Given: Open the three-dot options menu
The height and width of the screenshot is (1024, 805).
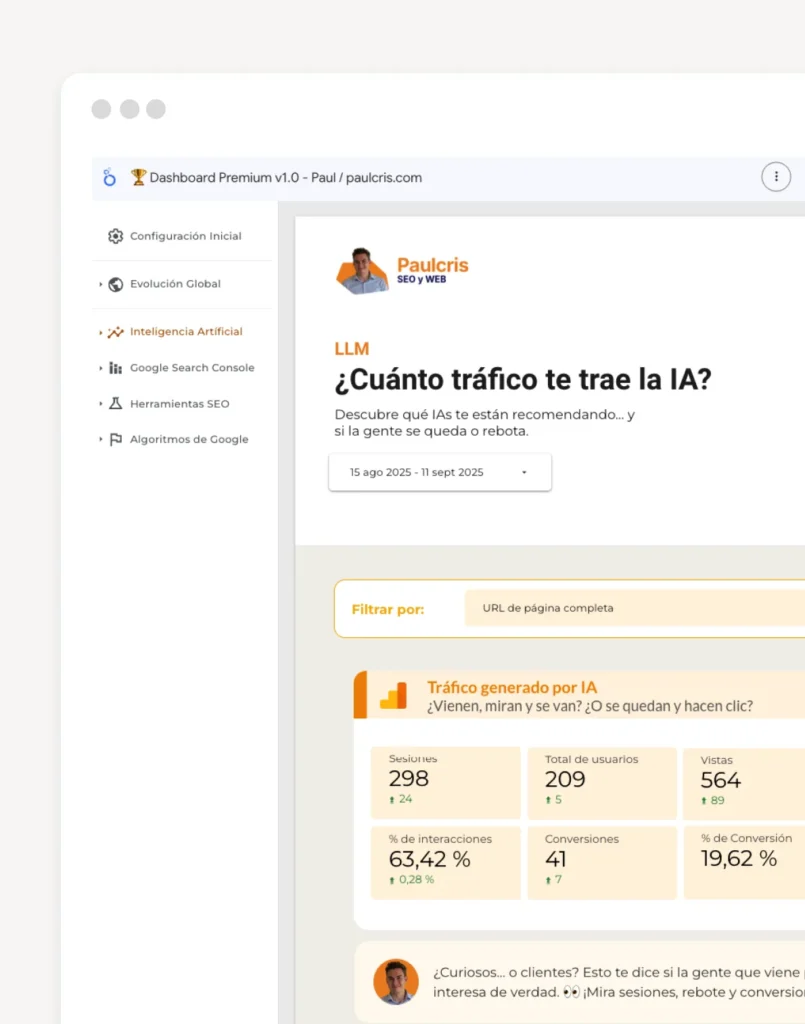Looking at the screenshot, I should tap(776, 177).
